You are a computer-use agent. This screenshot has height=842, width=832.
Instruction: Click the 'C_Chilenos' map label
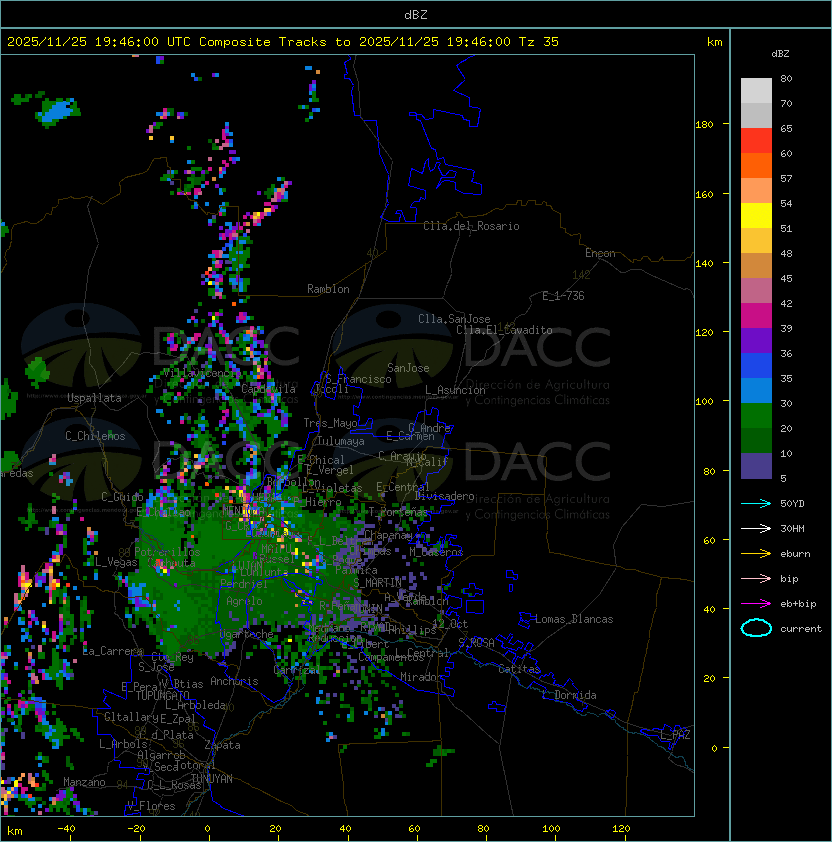[95, 436]
